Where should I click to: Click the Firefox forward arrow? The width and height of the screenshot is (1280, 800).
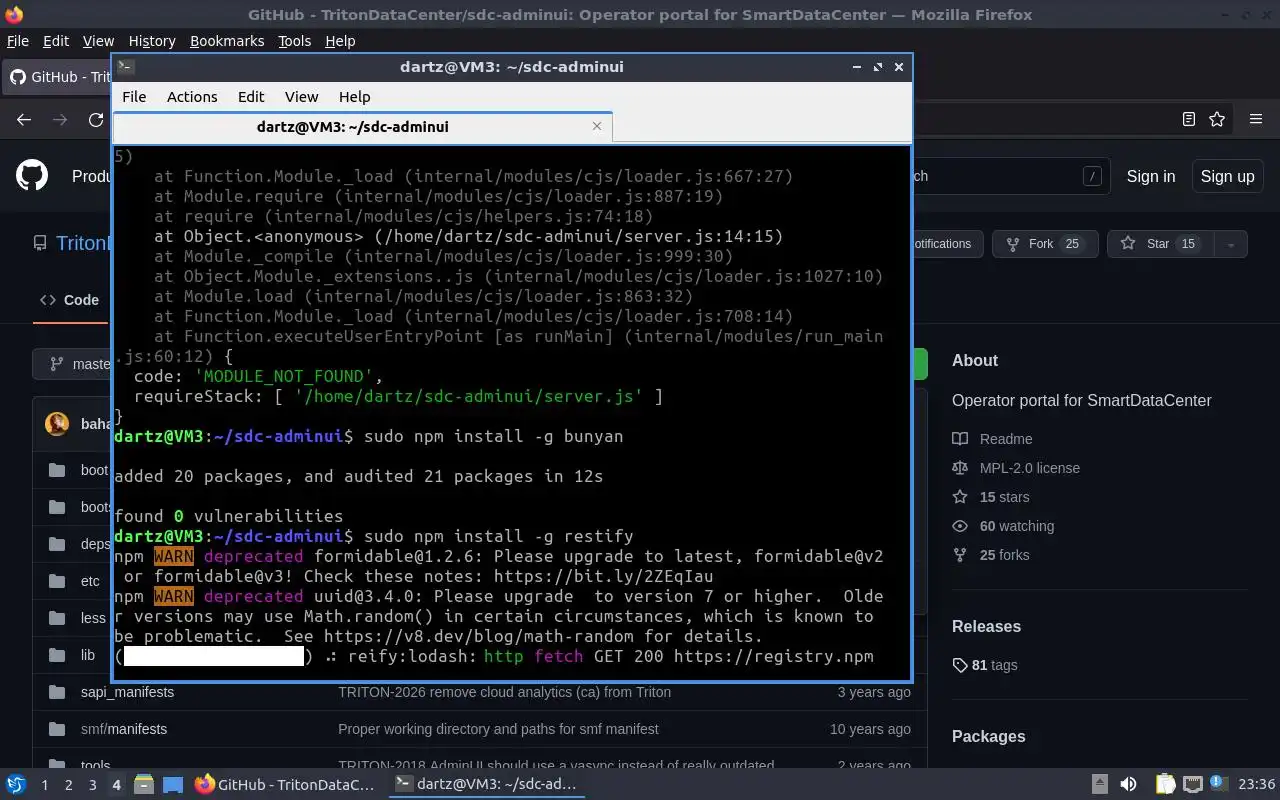60,119
